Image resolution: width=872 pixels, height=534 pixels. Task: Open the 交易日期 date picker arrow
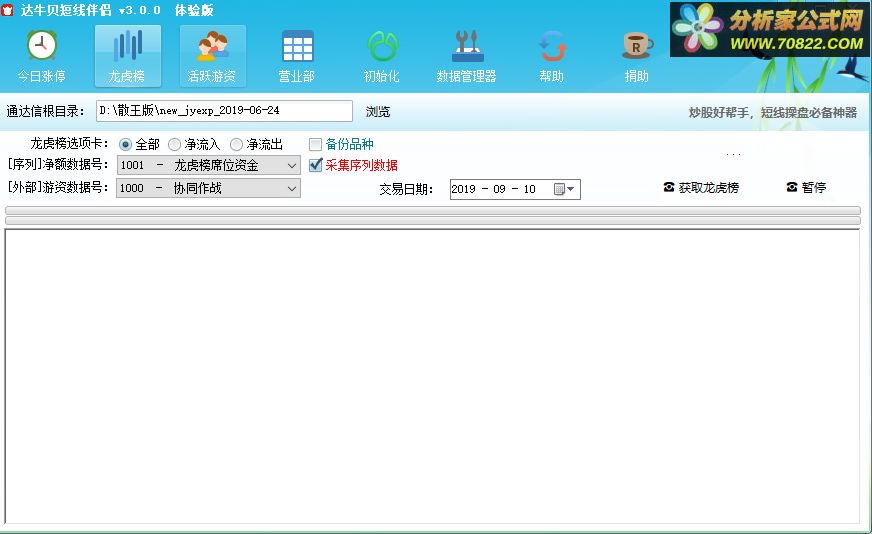[x=571, y=189]
